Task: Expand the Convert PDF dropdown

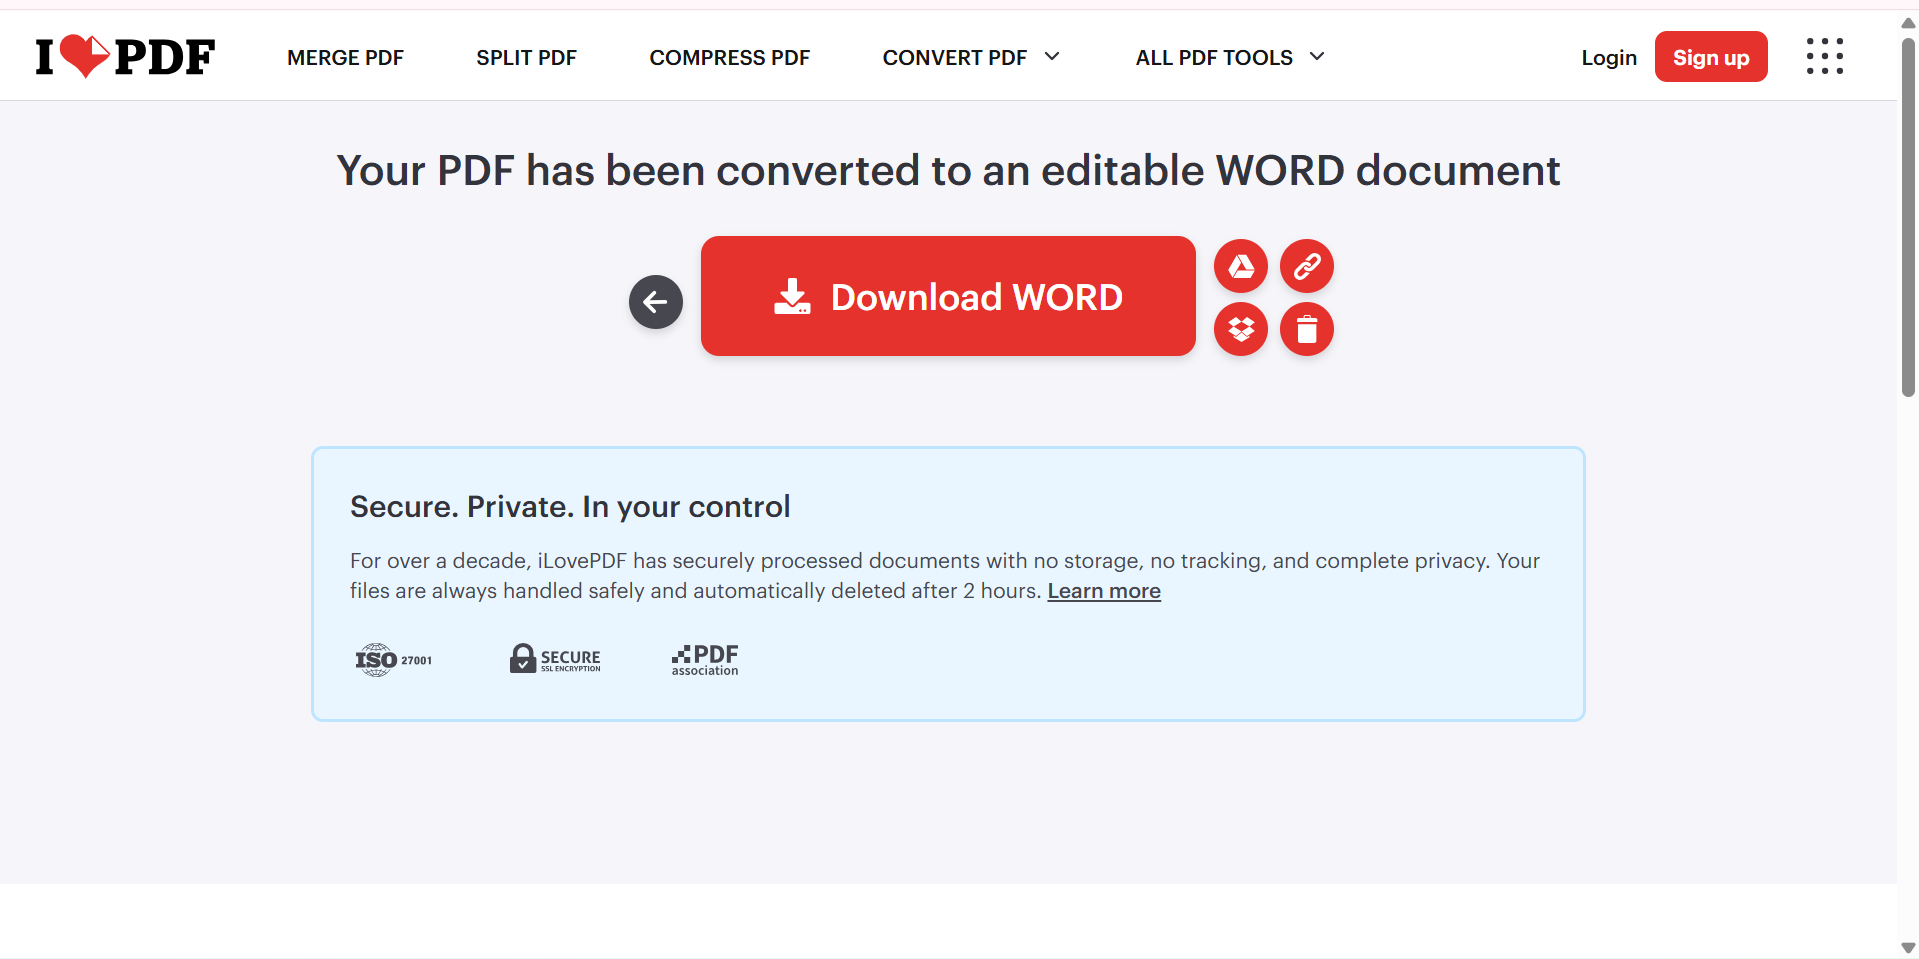Action: tap(971, 58)
